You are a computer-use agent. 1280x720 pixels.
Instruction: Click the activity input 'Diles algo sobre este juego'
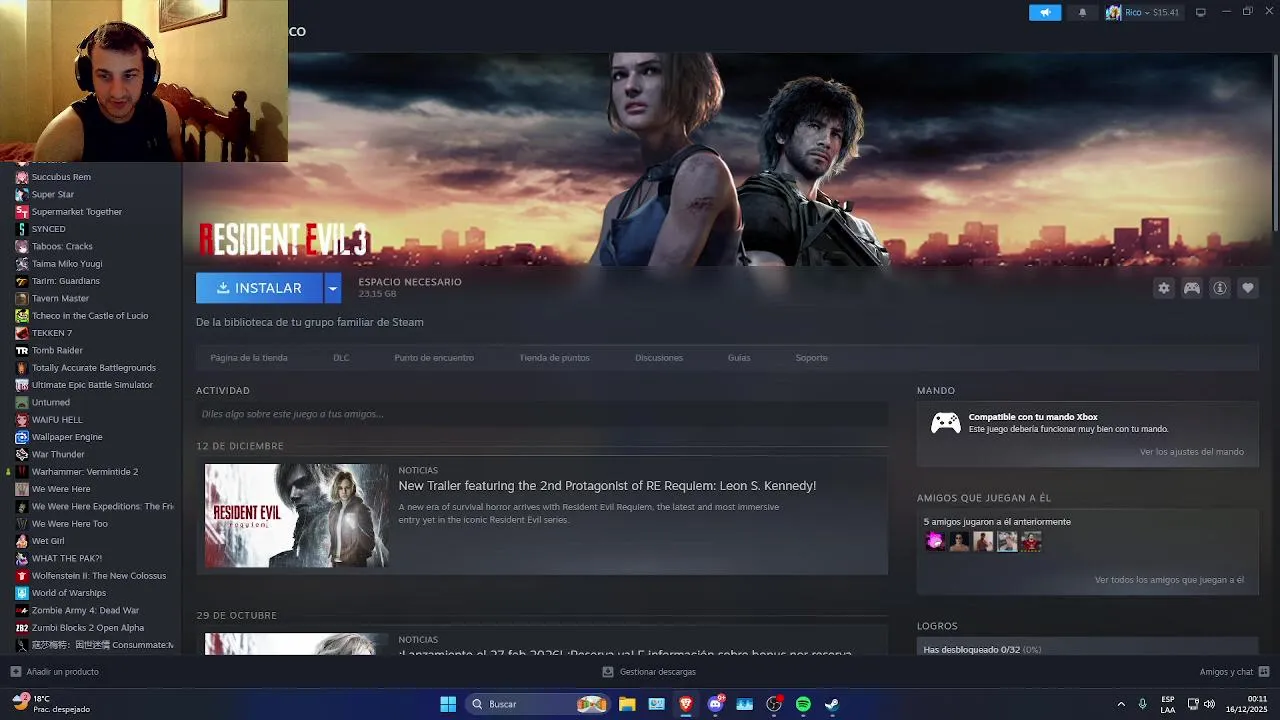(x=542, y=414)
